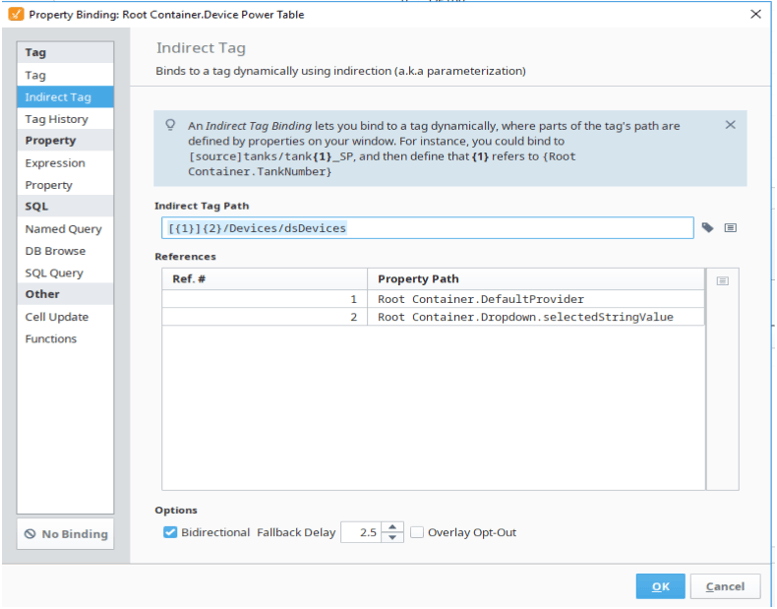The width and height of the screenshot is (777, 609).
Task: Choose the SQL Query binding type
Action: (65, 273)
